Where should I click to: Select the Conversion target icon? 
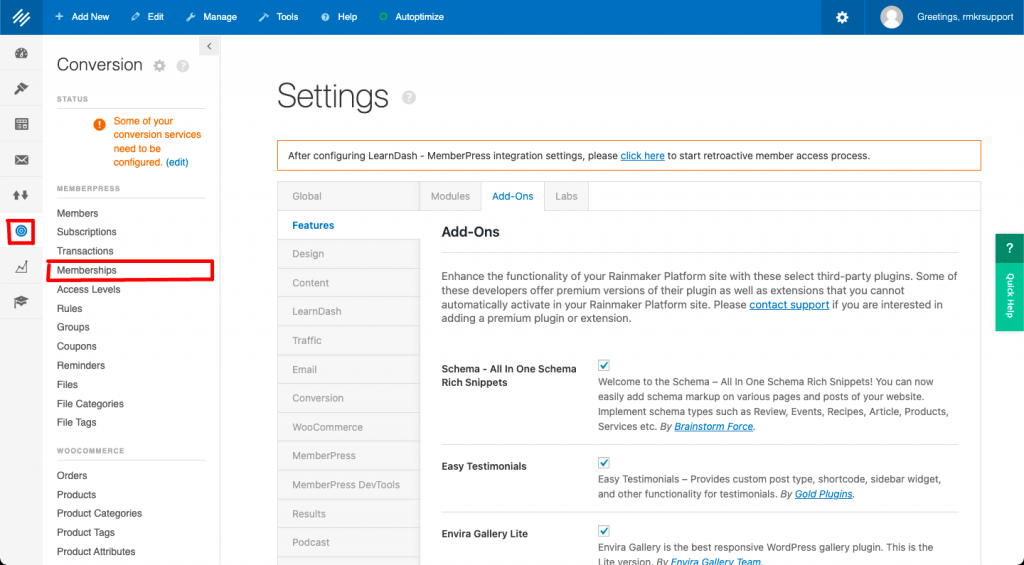point(21,231)
